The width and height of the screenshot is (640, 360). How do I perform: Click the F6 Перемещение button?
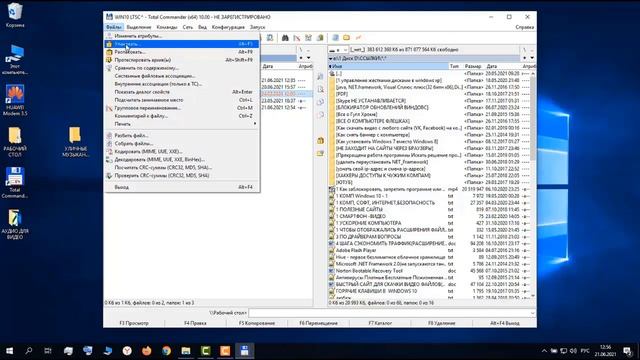coord(318,323)
